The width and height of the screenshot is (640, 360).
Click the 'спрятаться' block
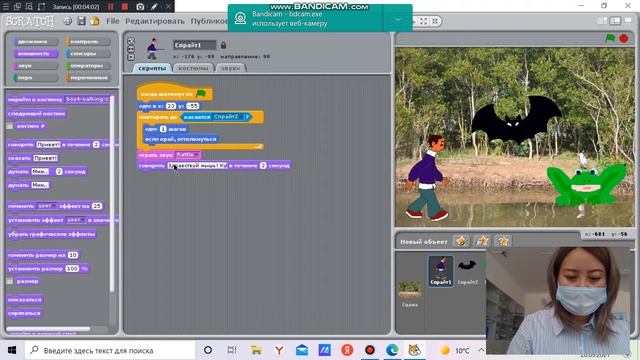click(24, 313)
